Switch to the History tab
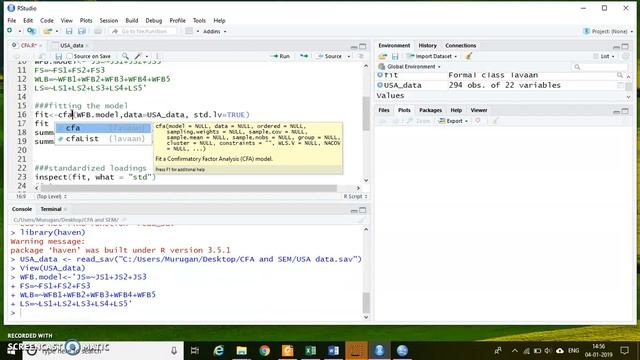This screenshot has width=640, height=360. point(427,45)
